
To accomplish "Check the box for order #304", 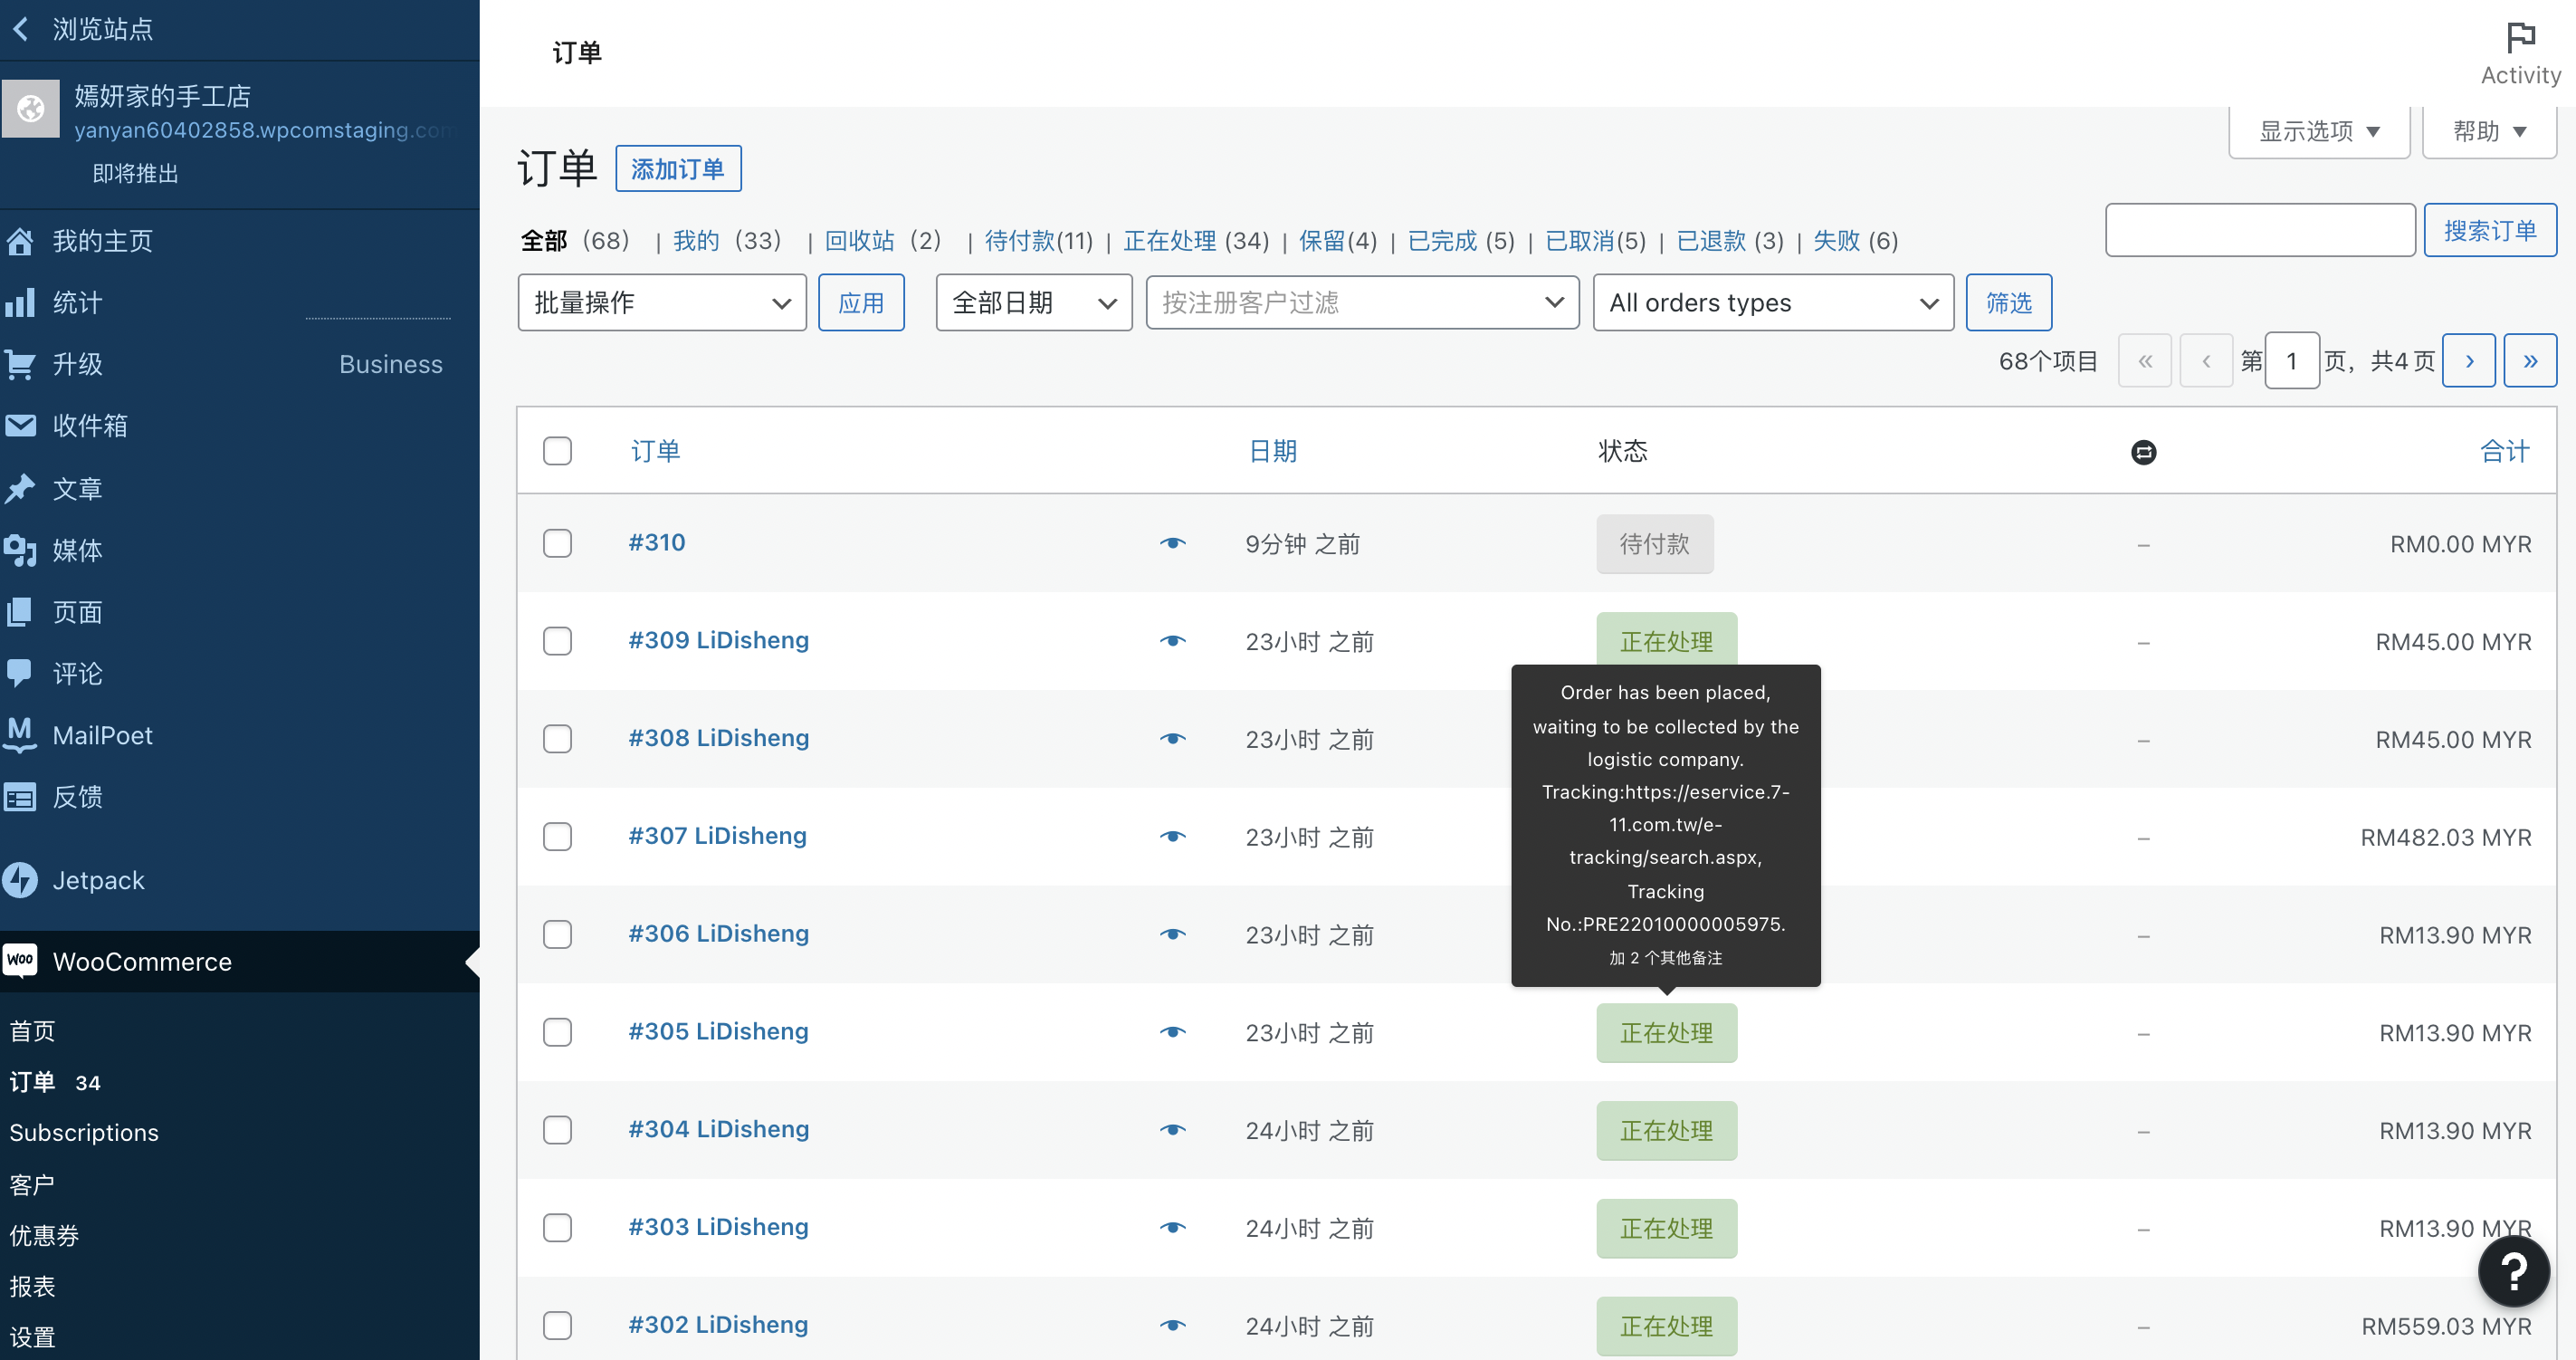I will (x=557, y=1130).
